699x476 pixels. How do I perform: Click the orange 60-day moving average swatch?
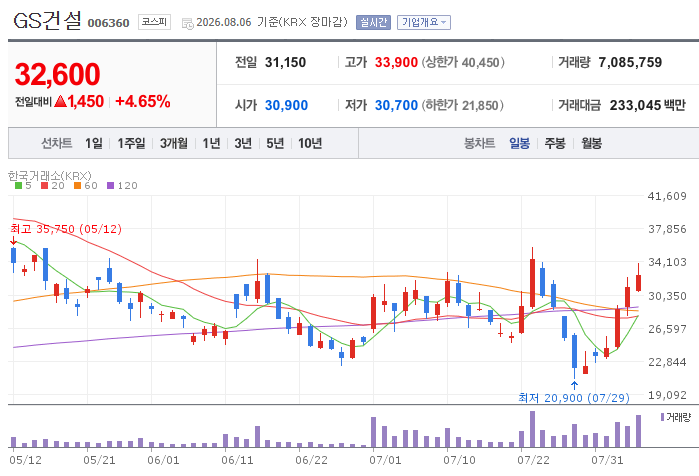point(77,186)
